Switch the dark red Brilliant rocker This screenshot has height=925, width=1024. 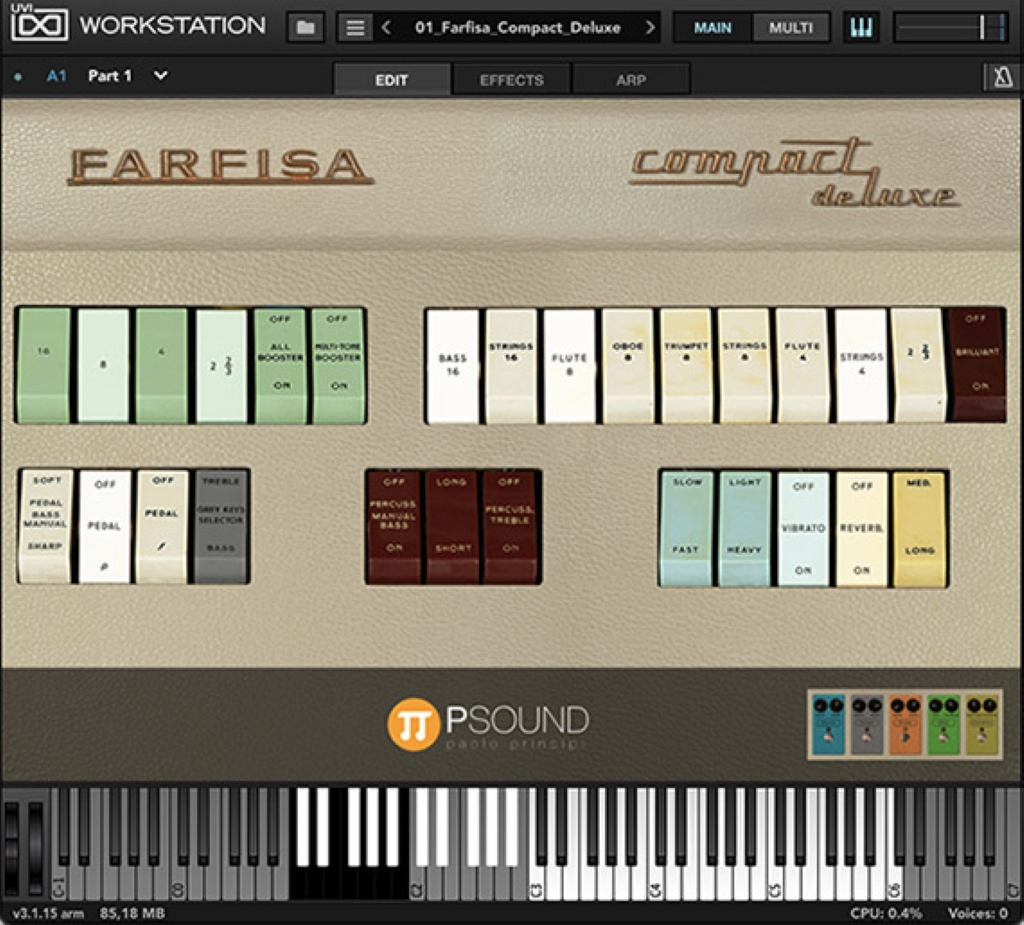click(x=977, y=365)
